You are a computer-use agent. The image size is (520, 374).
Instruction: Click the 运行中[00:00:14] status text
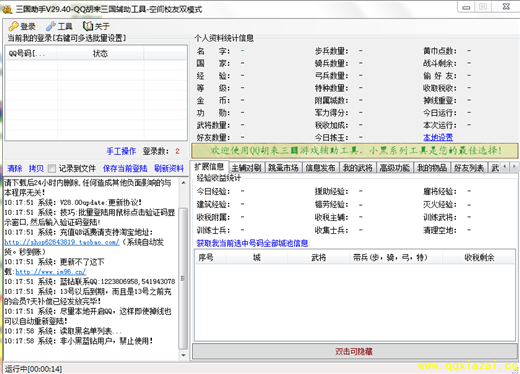pyautogui.click(x=33, y=369)
